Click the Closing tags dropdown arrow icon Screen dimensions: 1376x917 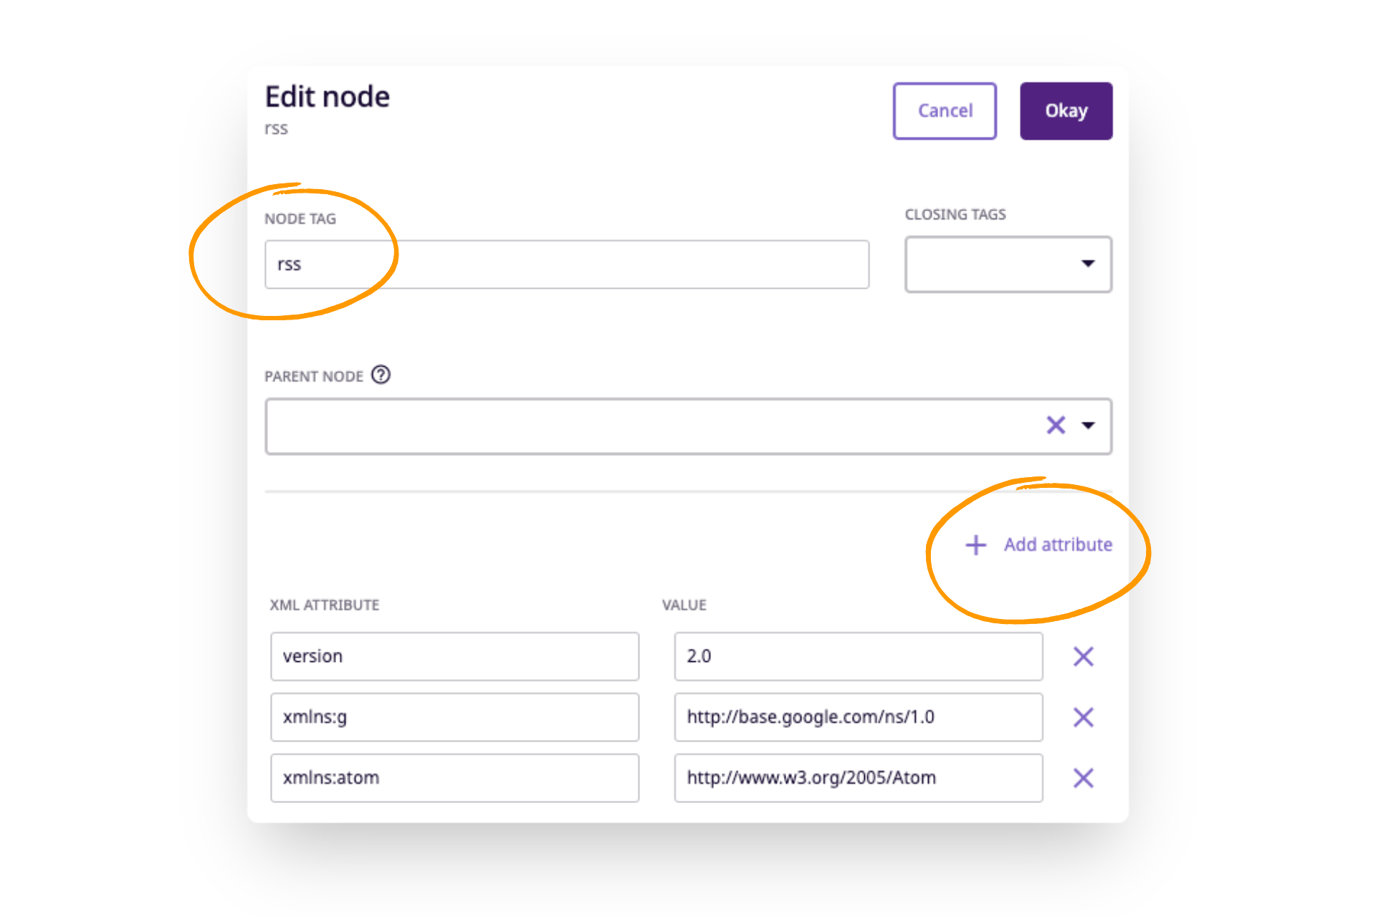1089,264
